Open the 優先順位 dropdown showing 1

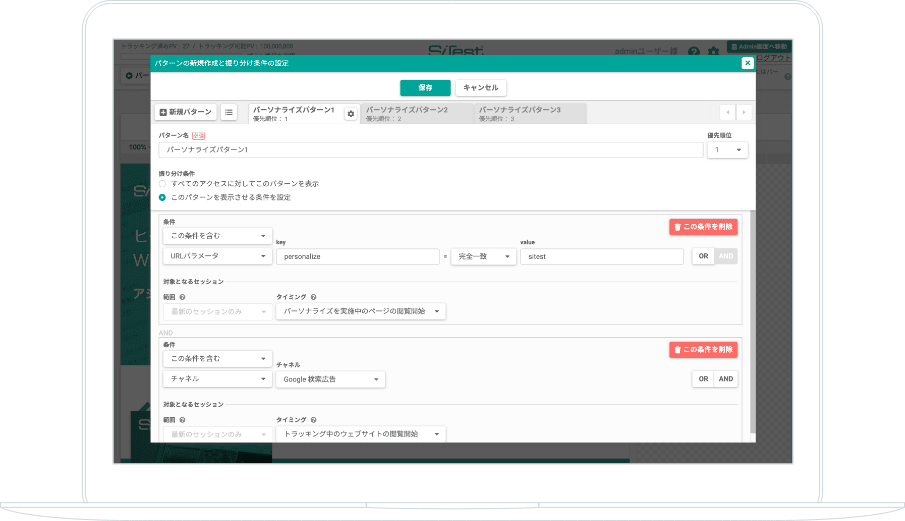point(727,150)
